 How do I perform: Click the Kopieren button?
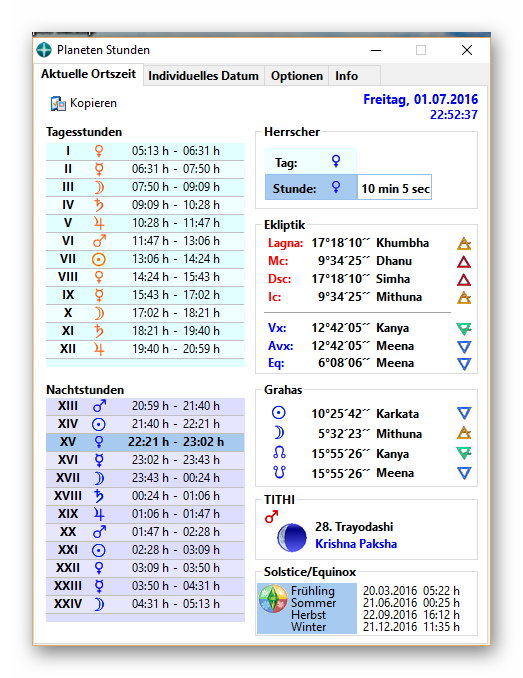click(83, 103)
